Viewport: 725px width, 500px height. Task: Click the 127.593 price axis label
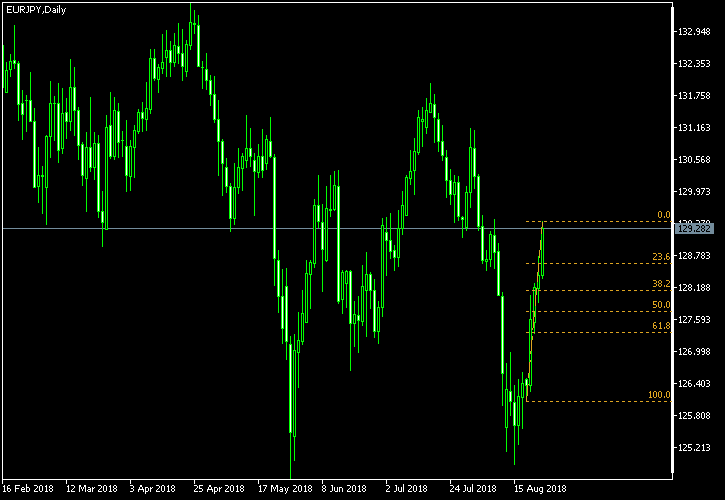coord(694,320)
